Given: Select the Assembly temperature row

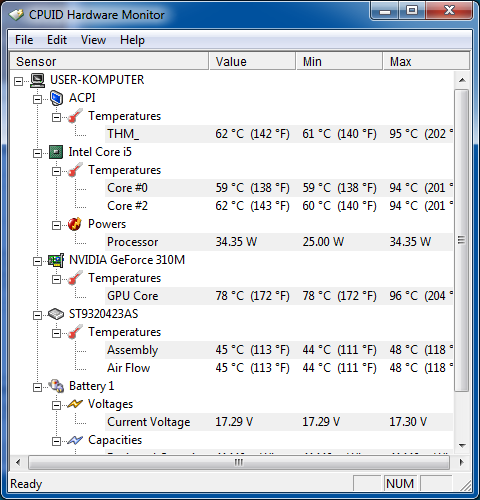Looking at the screenshot, I should [279, 350].
